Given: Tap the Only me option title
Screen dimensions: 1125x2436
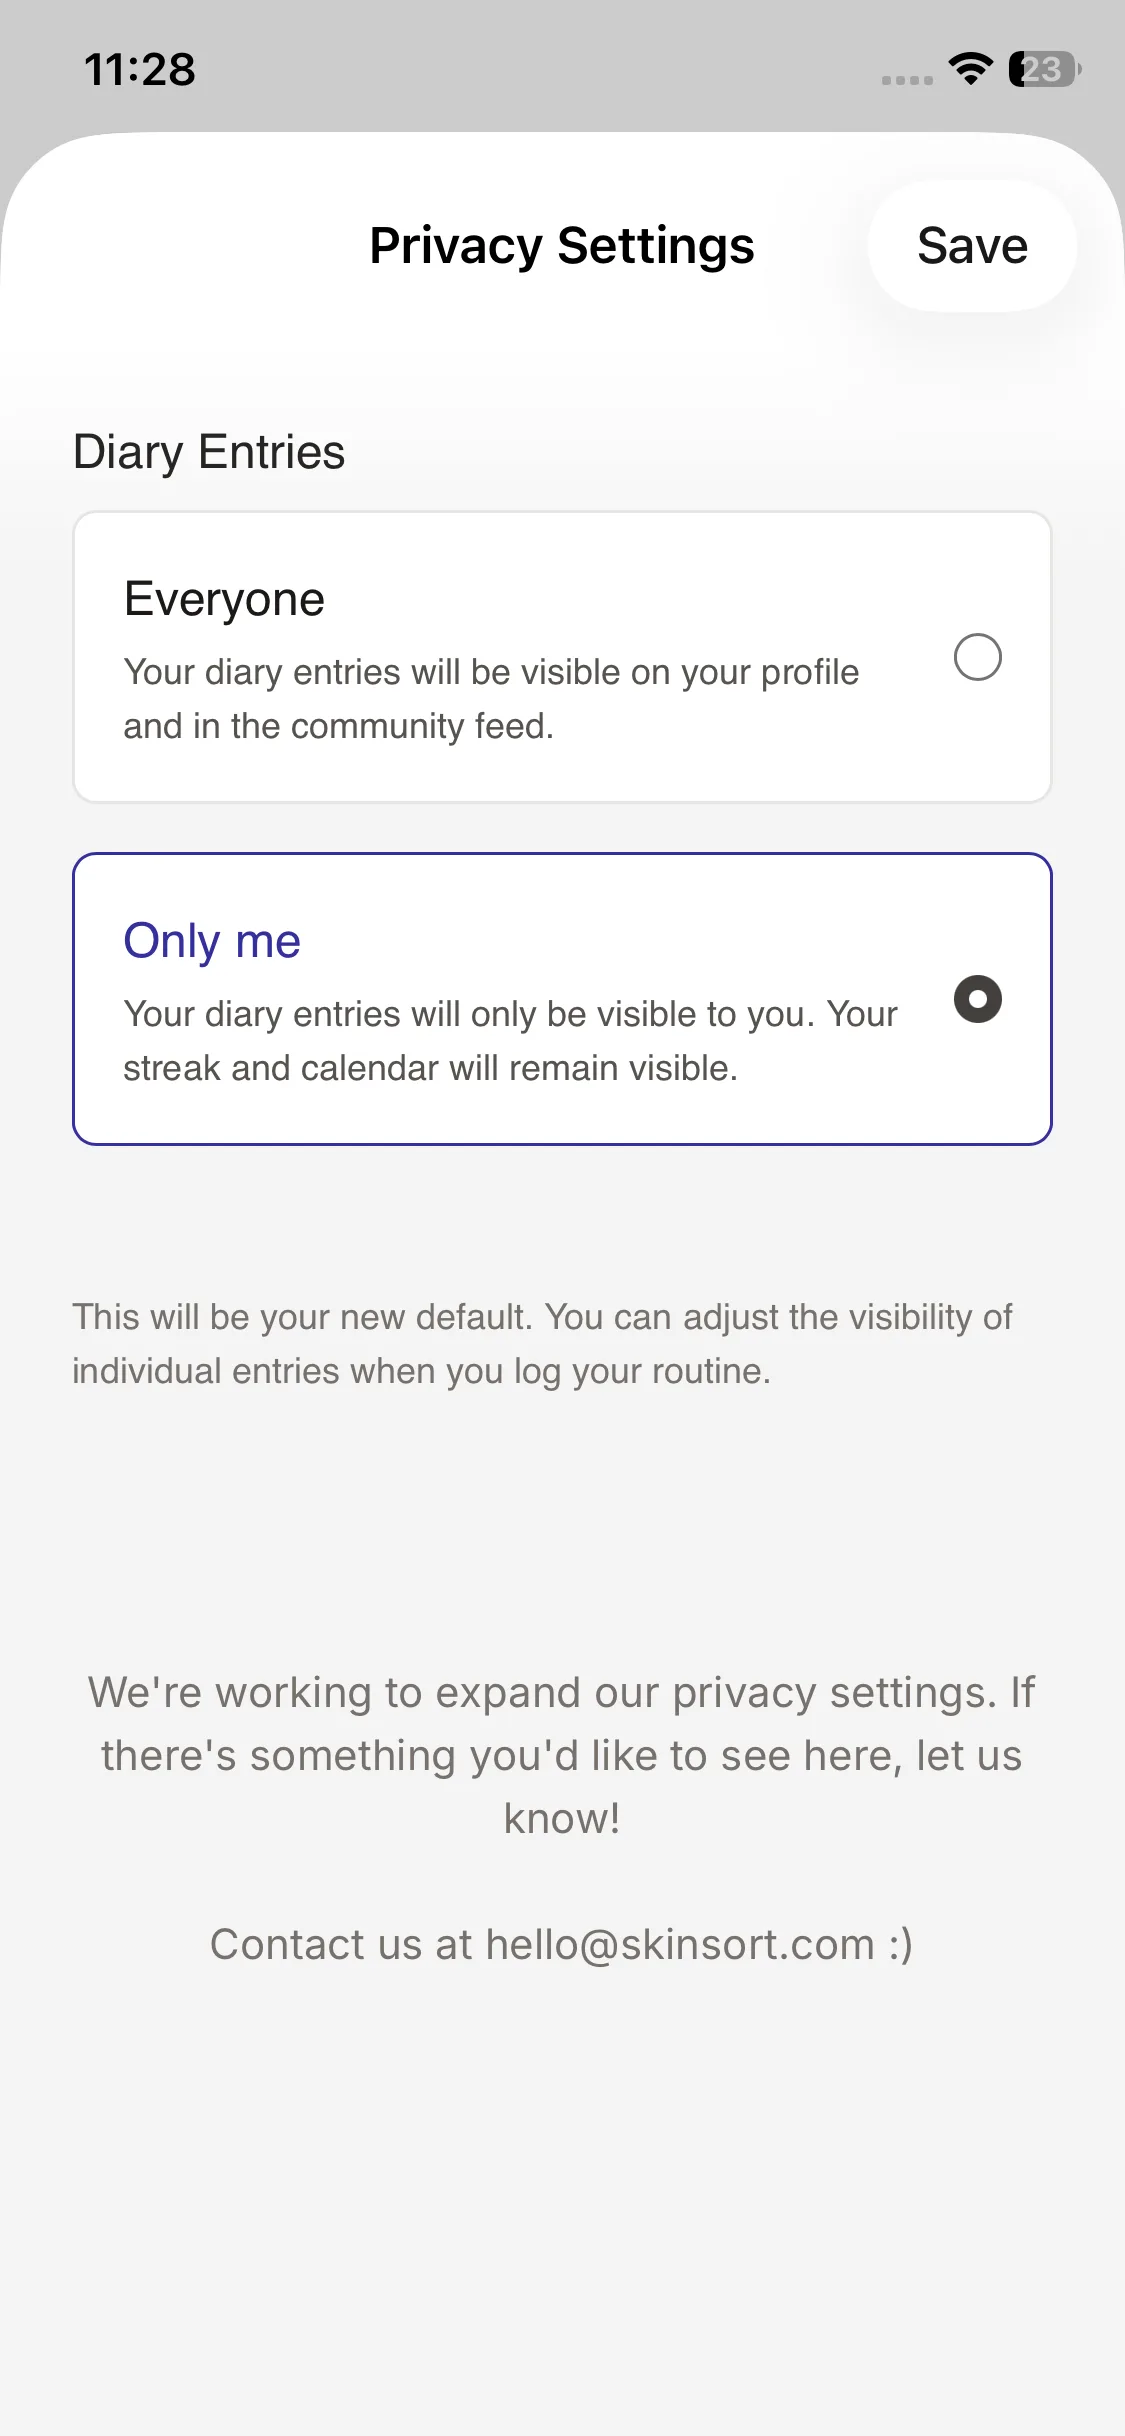Looking at the screenshot, I should (x=212, y=941).
